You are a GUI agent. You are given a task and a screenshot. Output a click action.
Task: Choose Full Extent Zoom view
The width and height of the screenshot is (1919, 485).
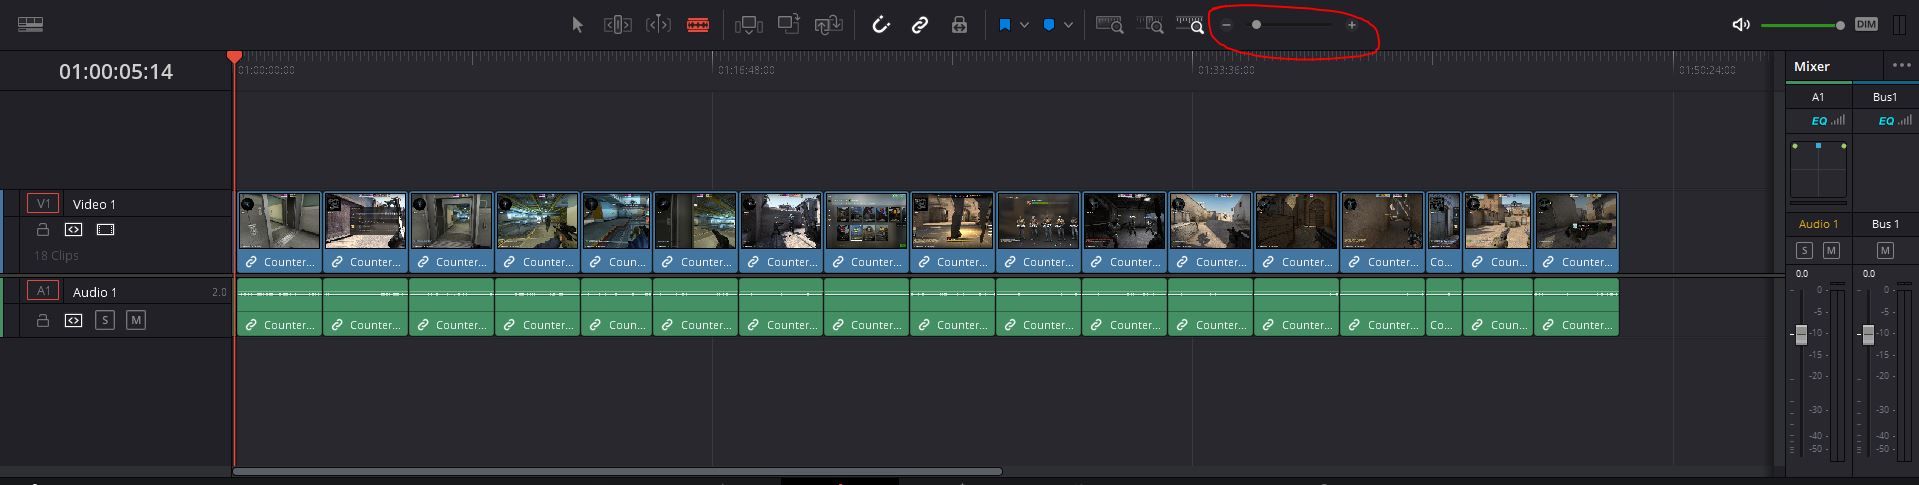pyautogui.click(x=1110, y=25)
